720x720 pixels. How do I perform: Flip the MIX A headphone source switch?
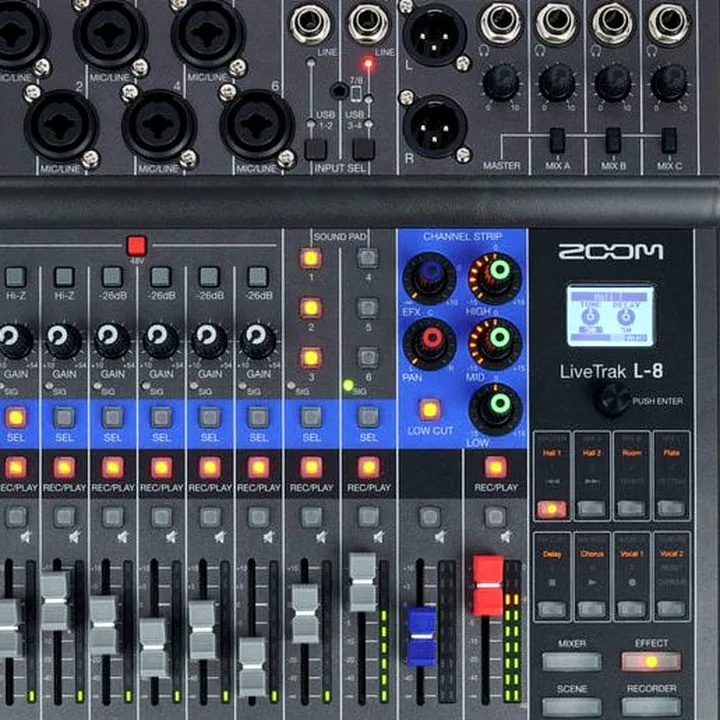(x=557, y=140)
